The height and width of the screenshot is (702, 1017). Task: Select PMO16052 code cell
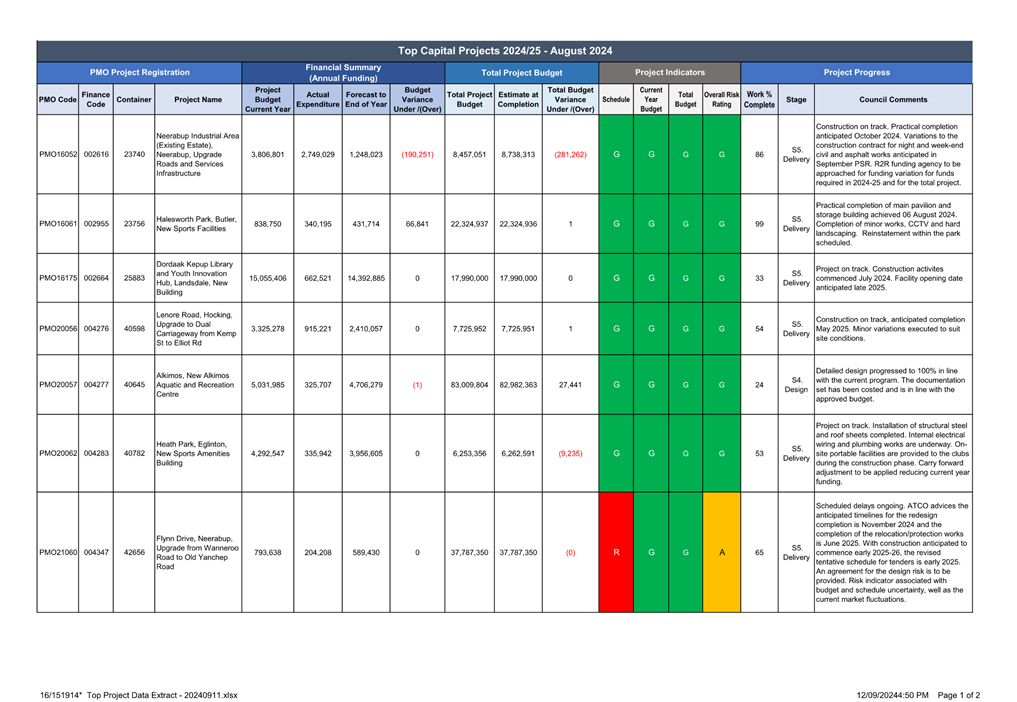tap(58, 154)
